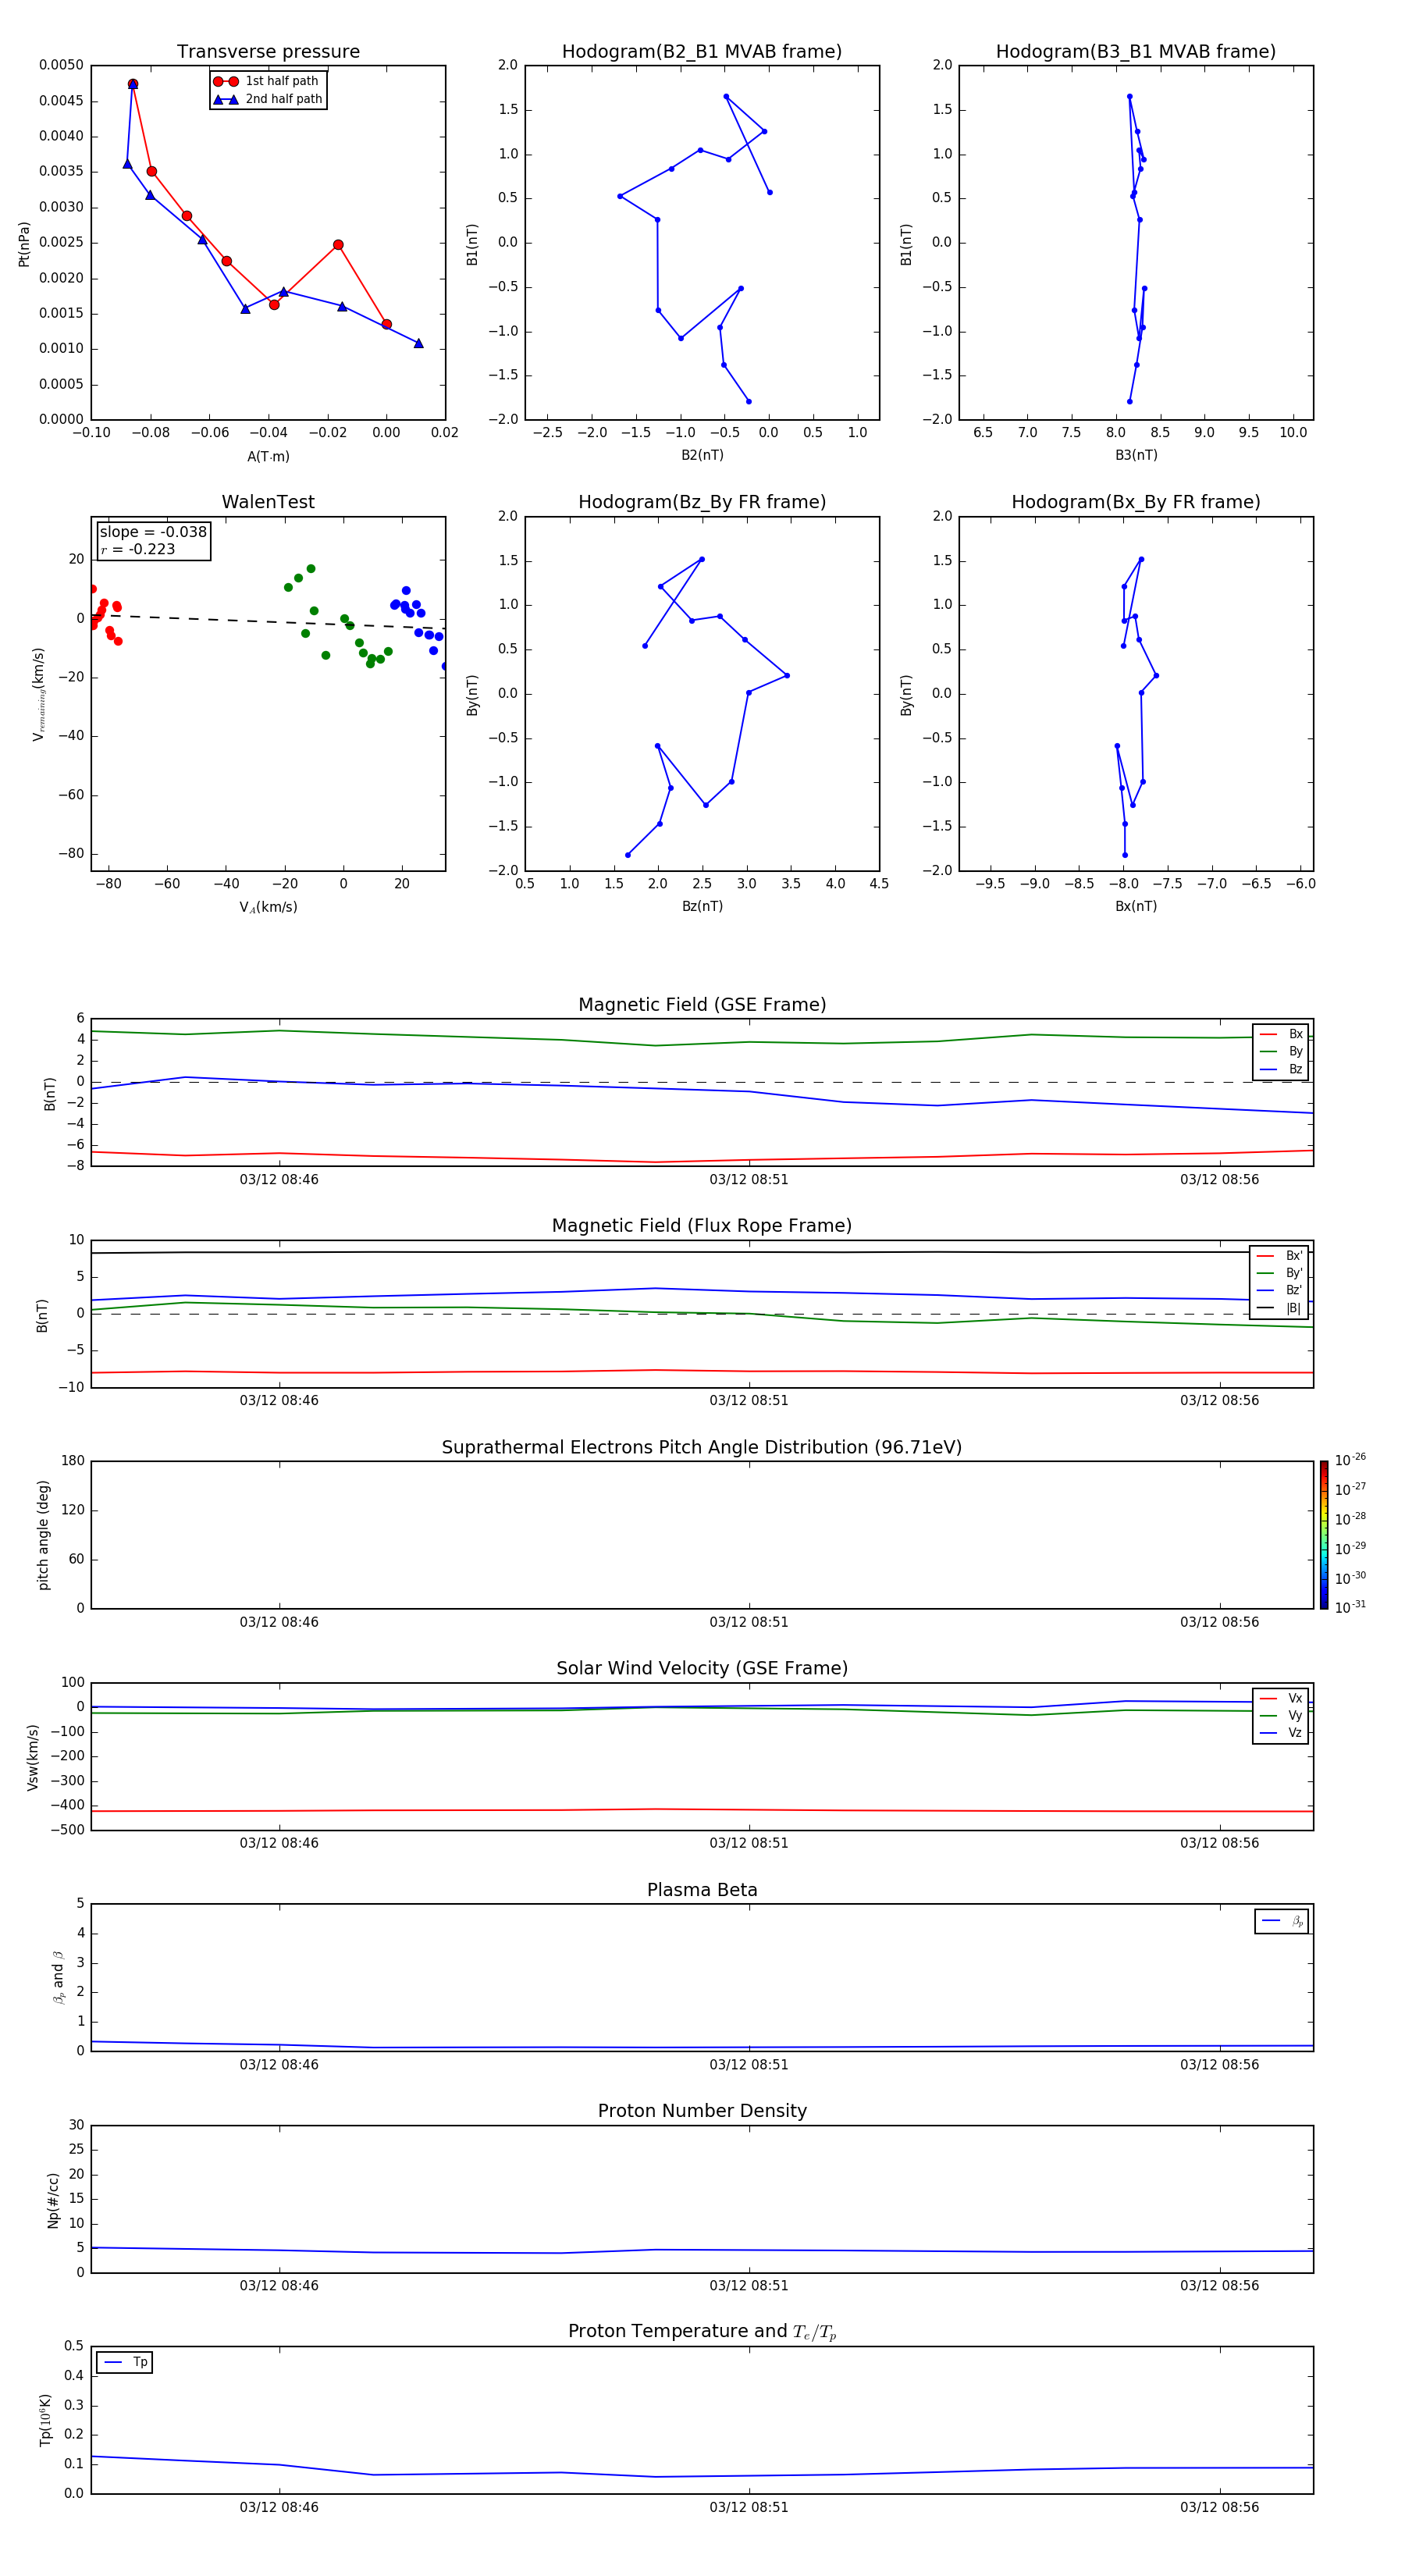Click 'Solar Wind Velocity (GSE Frame)' title
Image resolution: width=1405 pixels, height=2576 pixels.
click(702, 1669)
